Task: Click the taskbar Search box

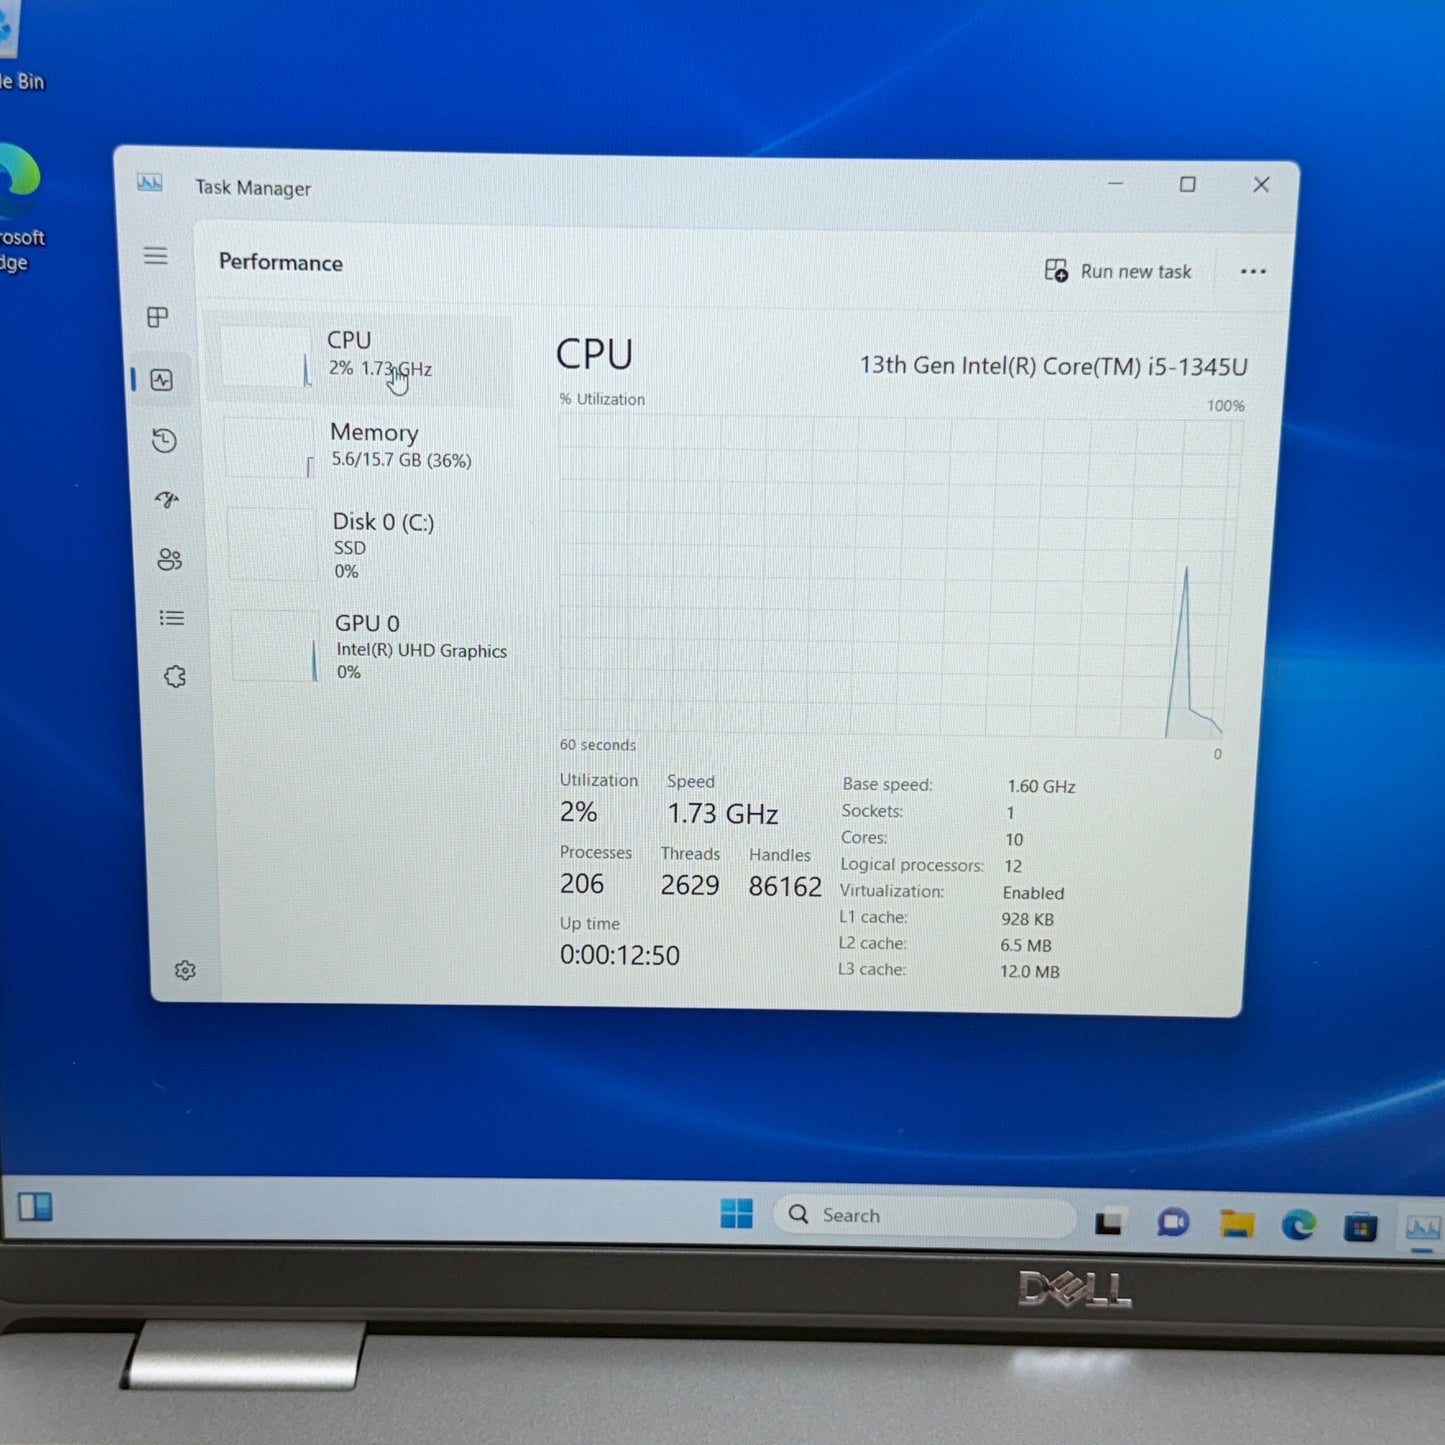Action: (x=925, y=1216)
